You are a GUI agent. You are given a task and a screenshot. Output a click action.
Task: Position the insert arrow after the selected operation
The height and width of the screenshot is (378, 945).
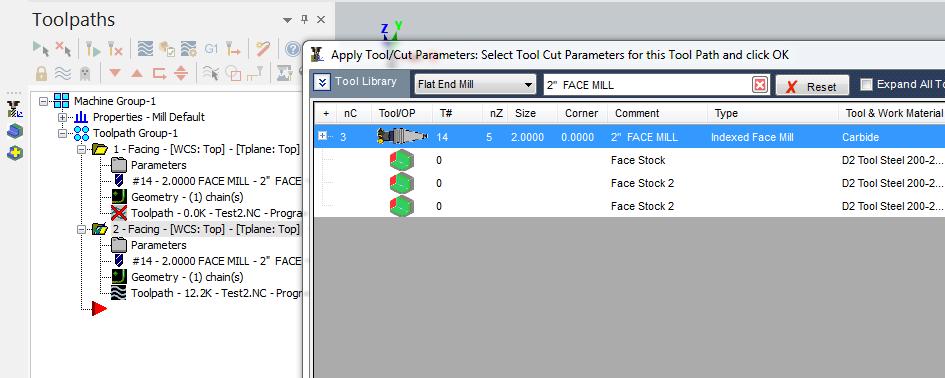click(159, 74)
